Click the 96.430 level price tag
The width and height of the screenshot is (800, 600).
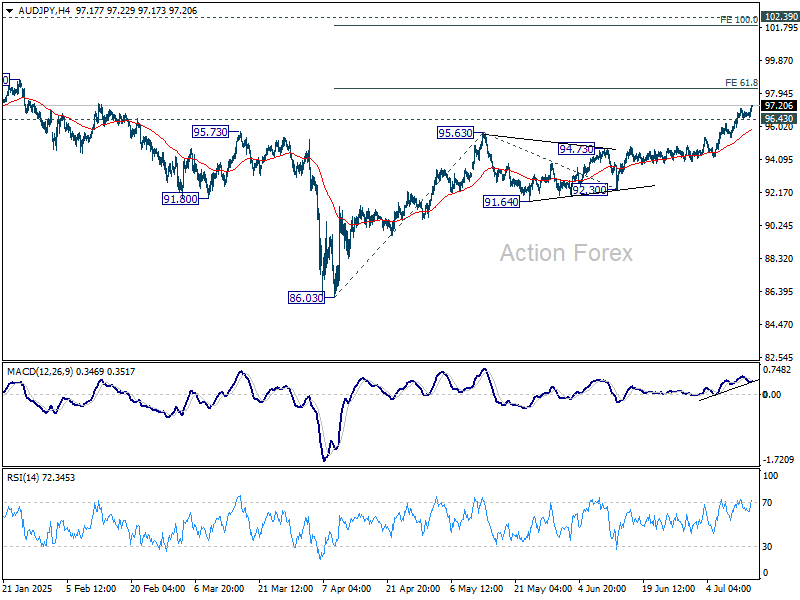coord(779,119)
